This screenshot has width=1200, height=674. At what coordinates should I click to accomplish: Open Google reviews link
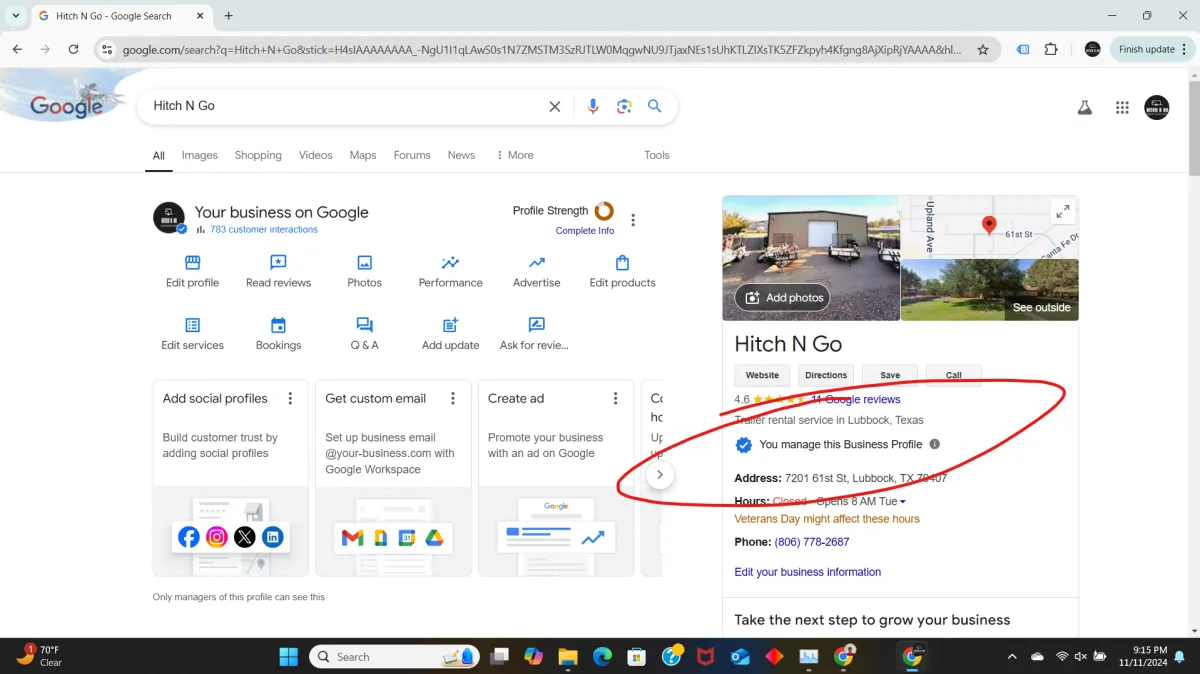click(x=856, y=399)
